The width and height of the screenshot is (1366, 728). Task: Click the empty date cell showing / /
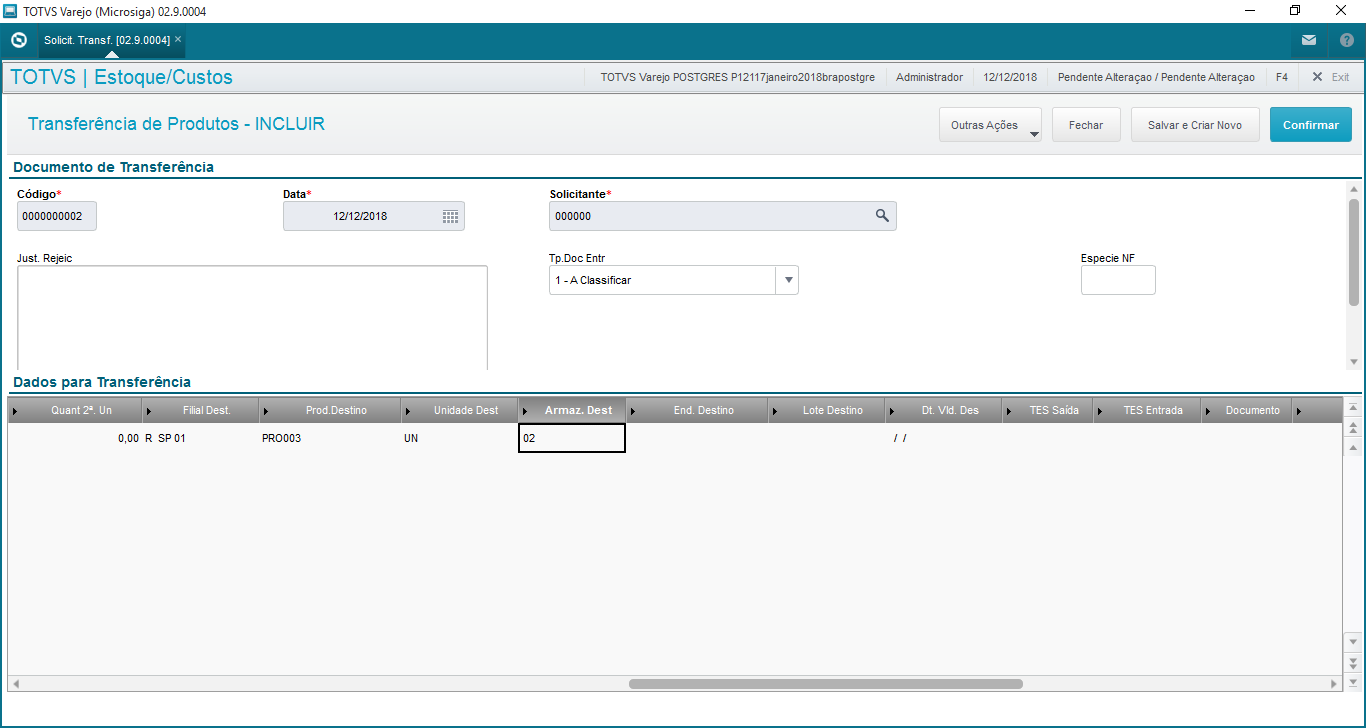point(944,438)
